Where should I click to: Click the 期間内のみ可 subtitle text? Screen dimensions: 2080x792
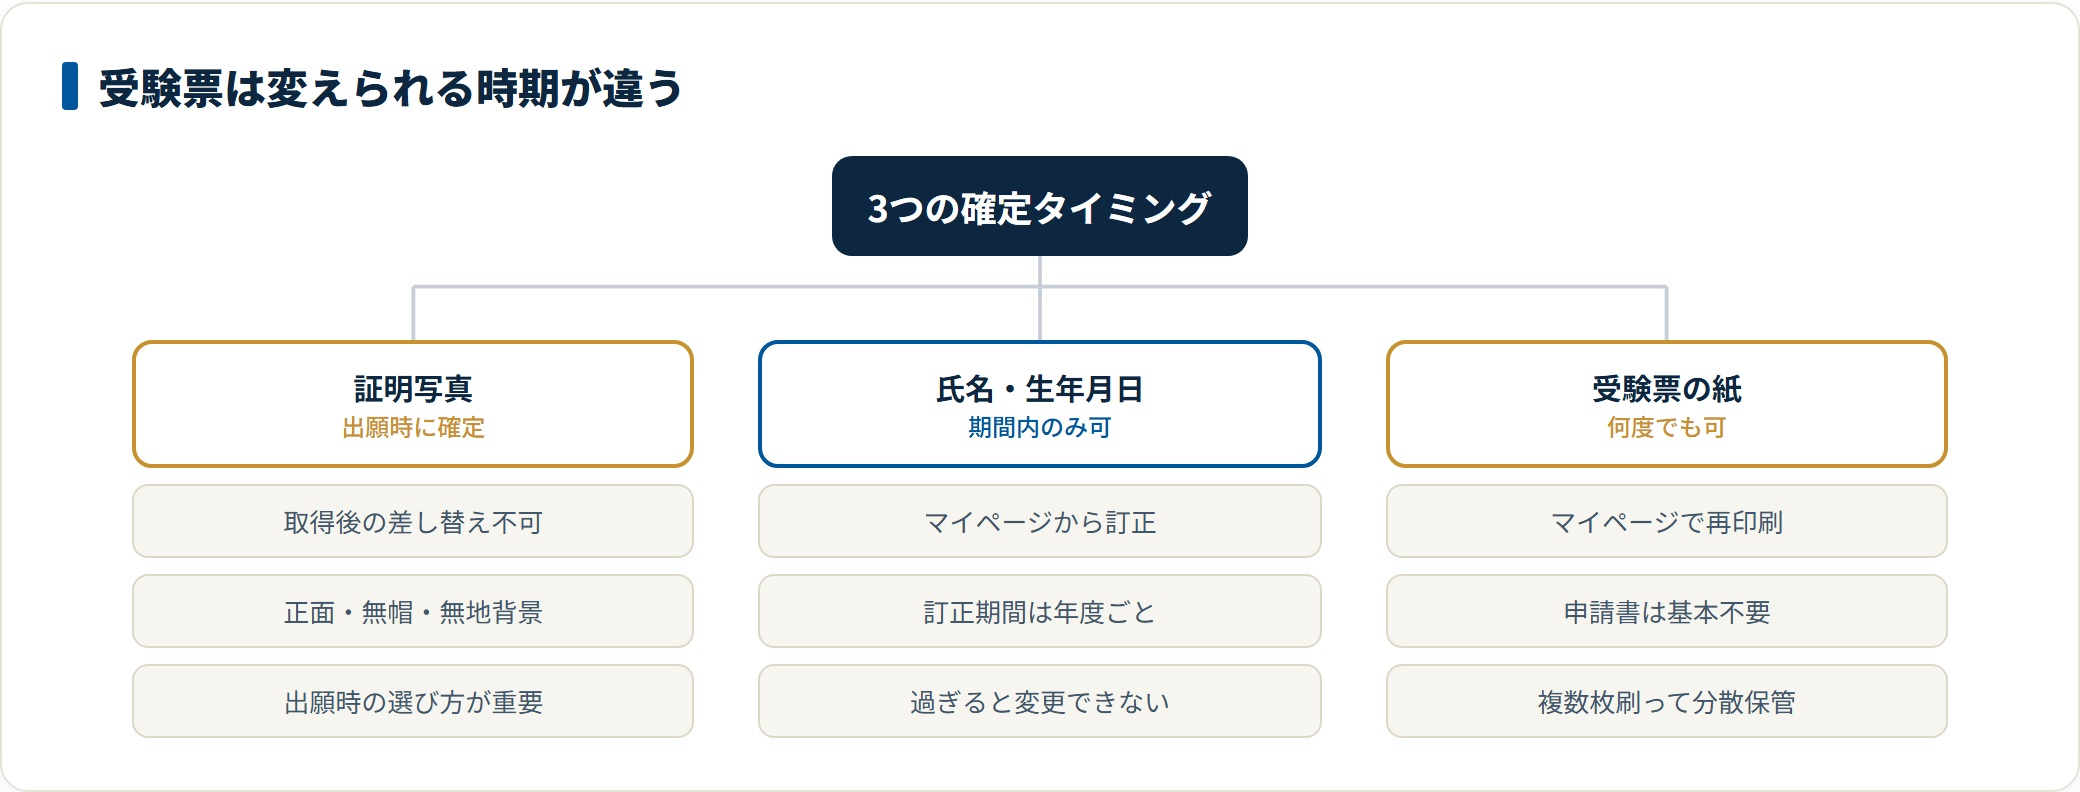click(x=1039, y=428)
